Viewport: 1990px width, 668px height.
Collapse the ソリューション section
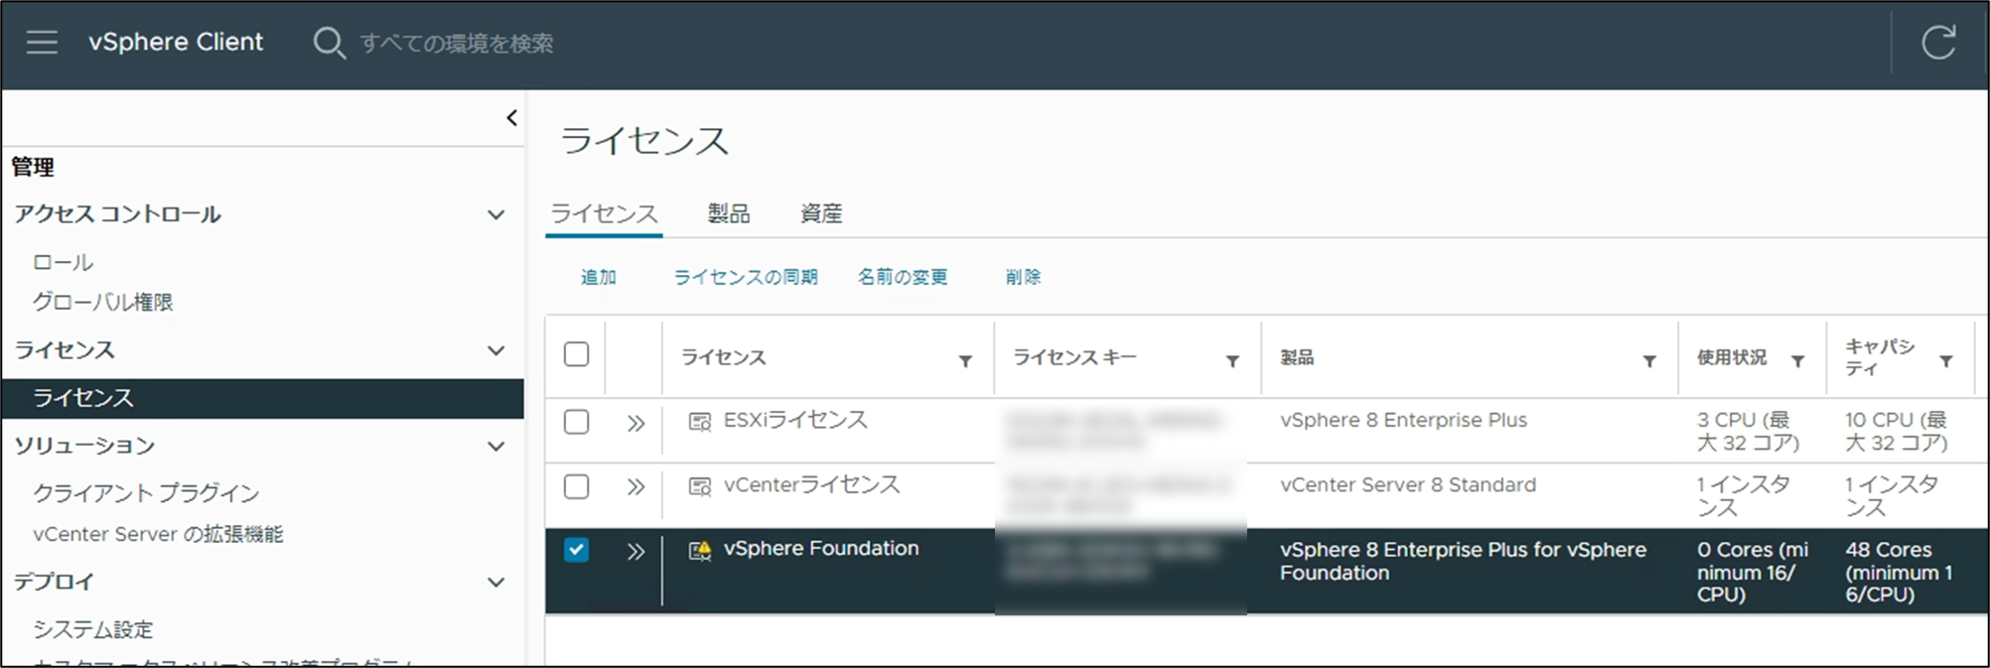pyautogui.click(x=495, y=446)
